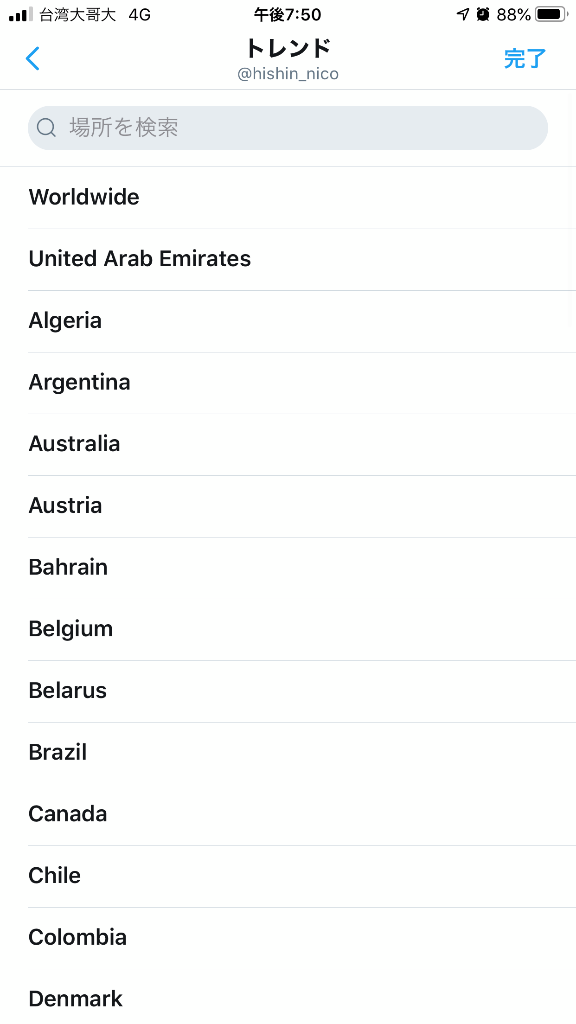Tap the battery icon in status bar
The image size is (576, 1024).
(552, 14)
